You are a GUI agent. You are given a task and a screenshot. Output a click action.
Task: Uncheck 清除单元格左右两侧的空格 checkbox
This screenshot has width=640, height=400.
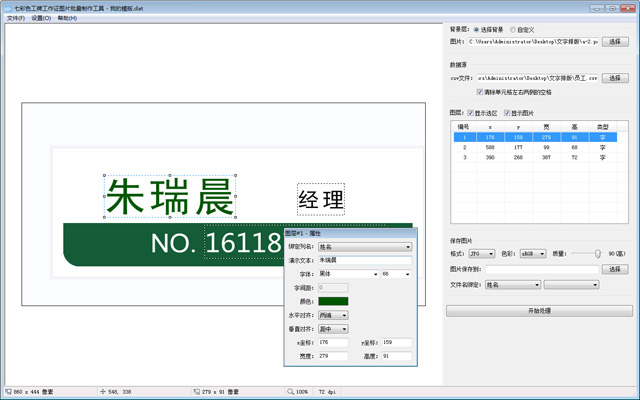480,92
